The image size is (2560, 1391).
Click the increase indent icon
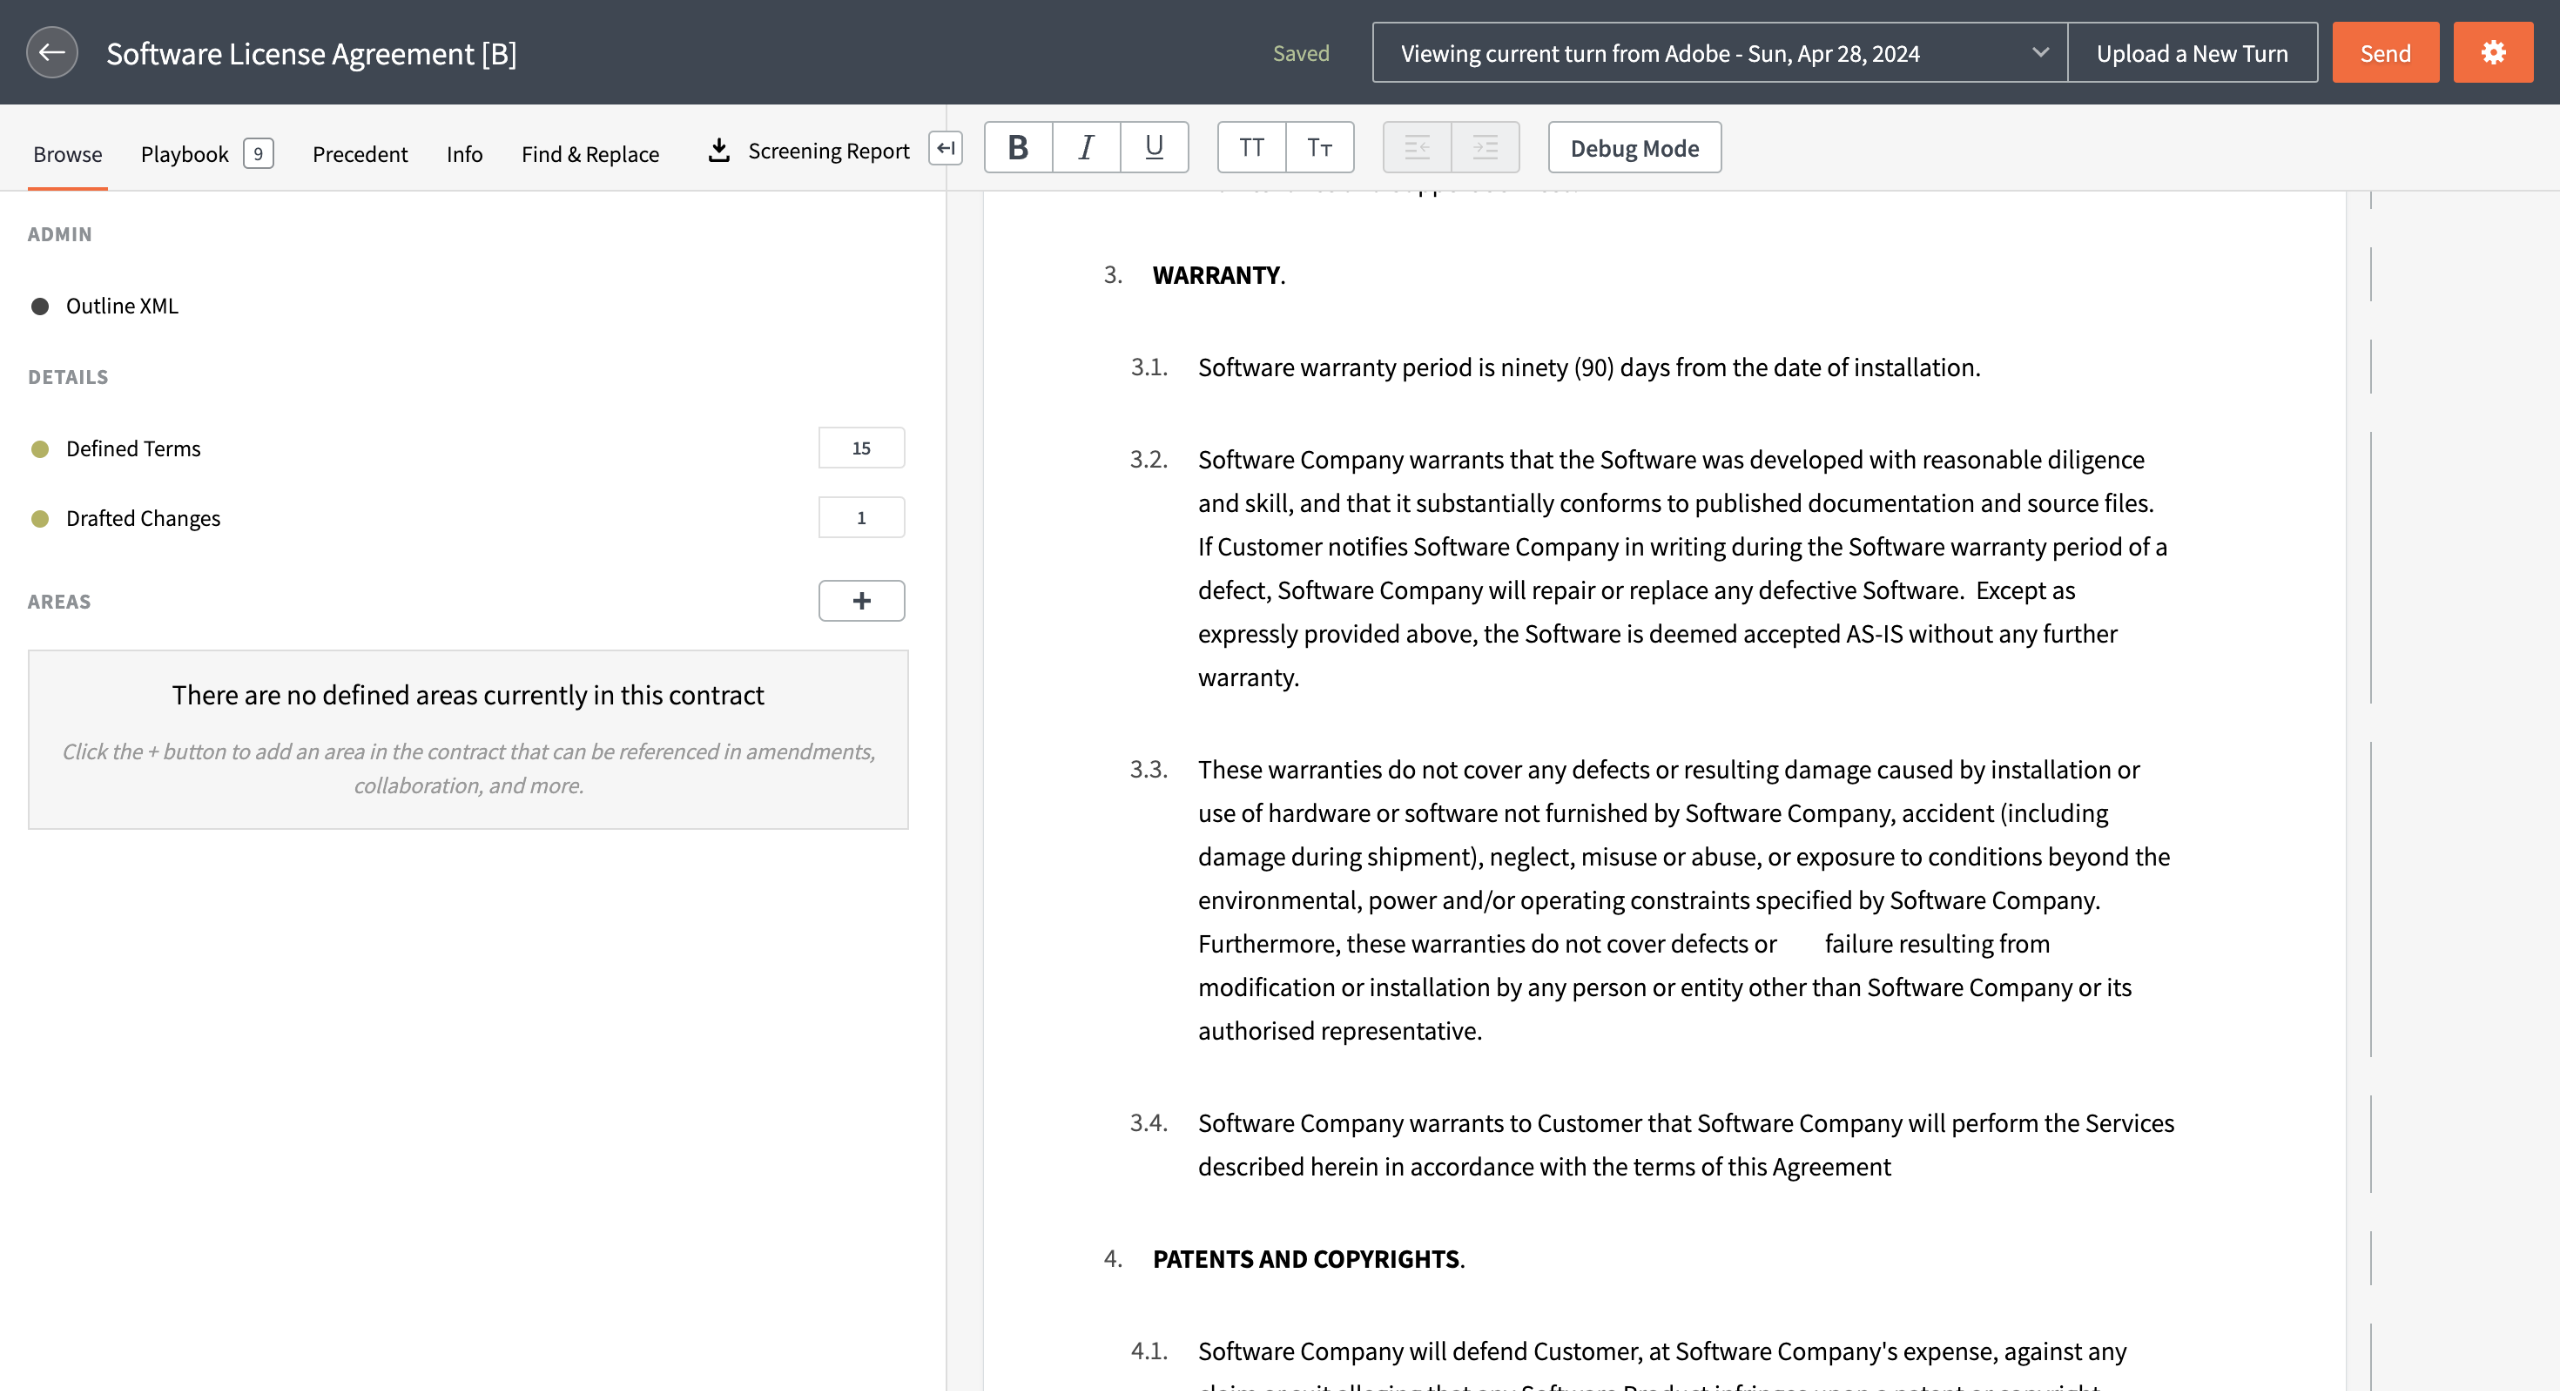tap(1485, 148)
